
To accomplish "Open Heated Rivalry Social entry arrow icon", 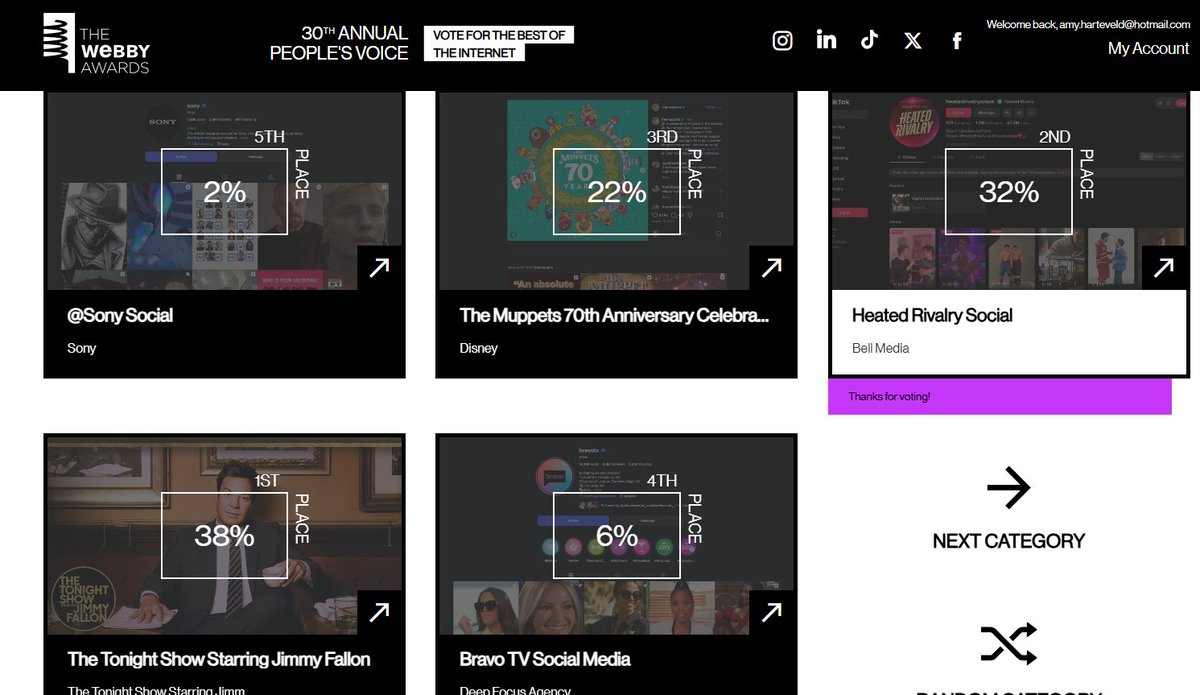I will (x=1164, y=268).
